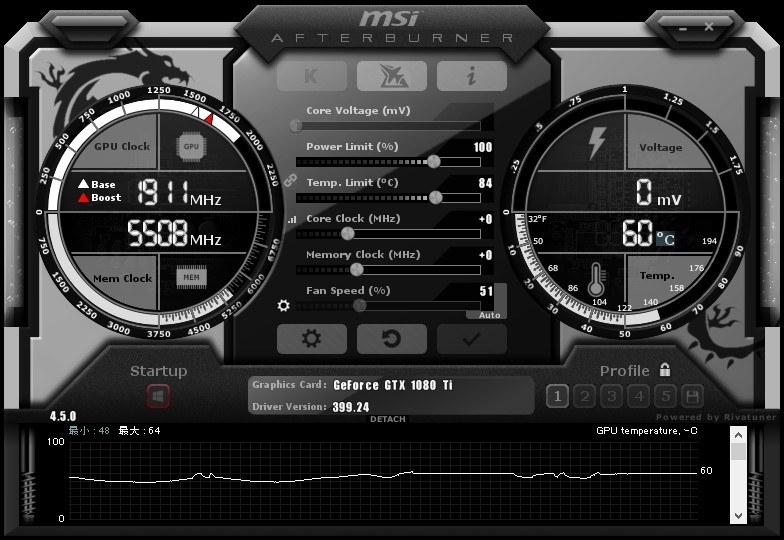Click the lightning bolt voltage icon
The height and width of the screenshot is (540, 784).
[x=597, y=143]
